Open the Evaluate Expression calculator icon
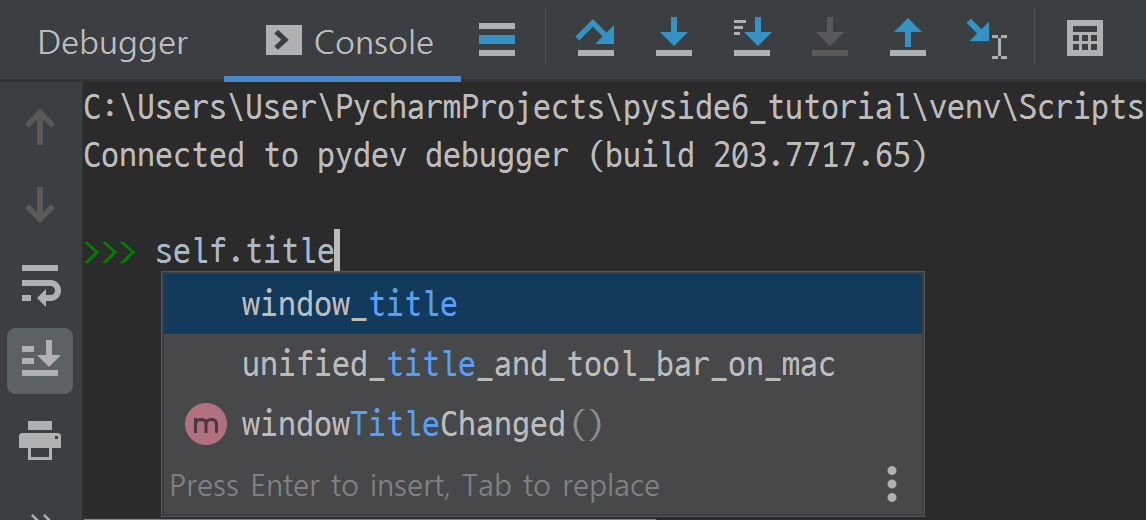1146x520 pixels. point(1085,38)
